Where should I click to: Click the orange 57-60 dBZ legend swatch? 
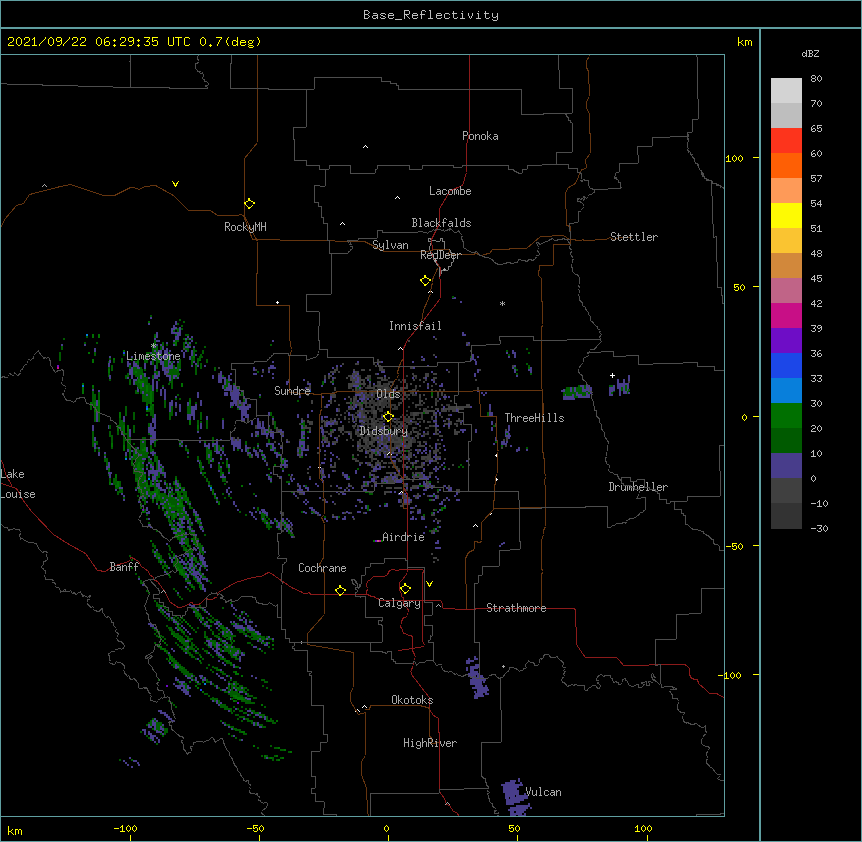tap(786, 165)
